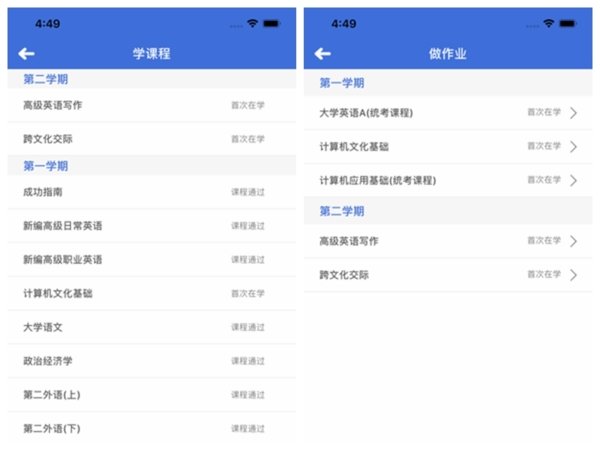This screenshot has width=600, height=450.
Task: Tap 计算机文化基础 in 学课程 list
Action: click(x=57, y=294)
